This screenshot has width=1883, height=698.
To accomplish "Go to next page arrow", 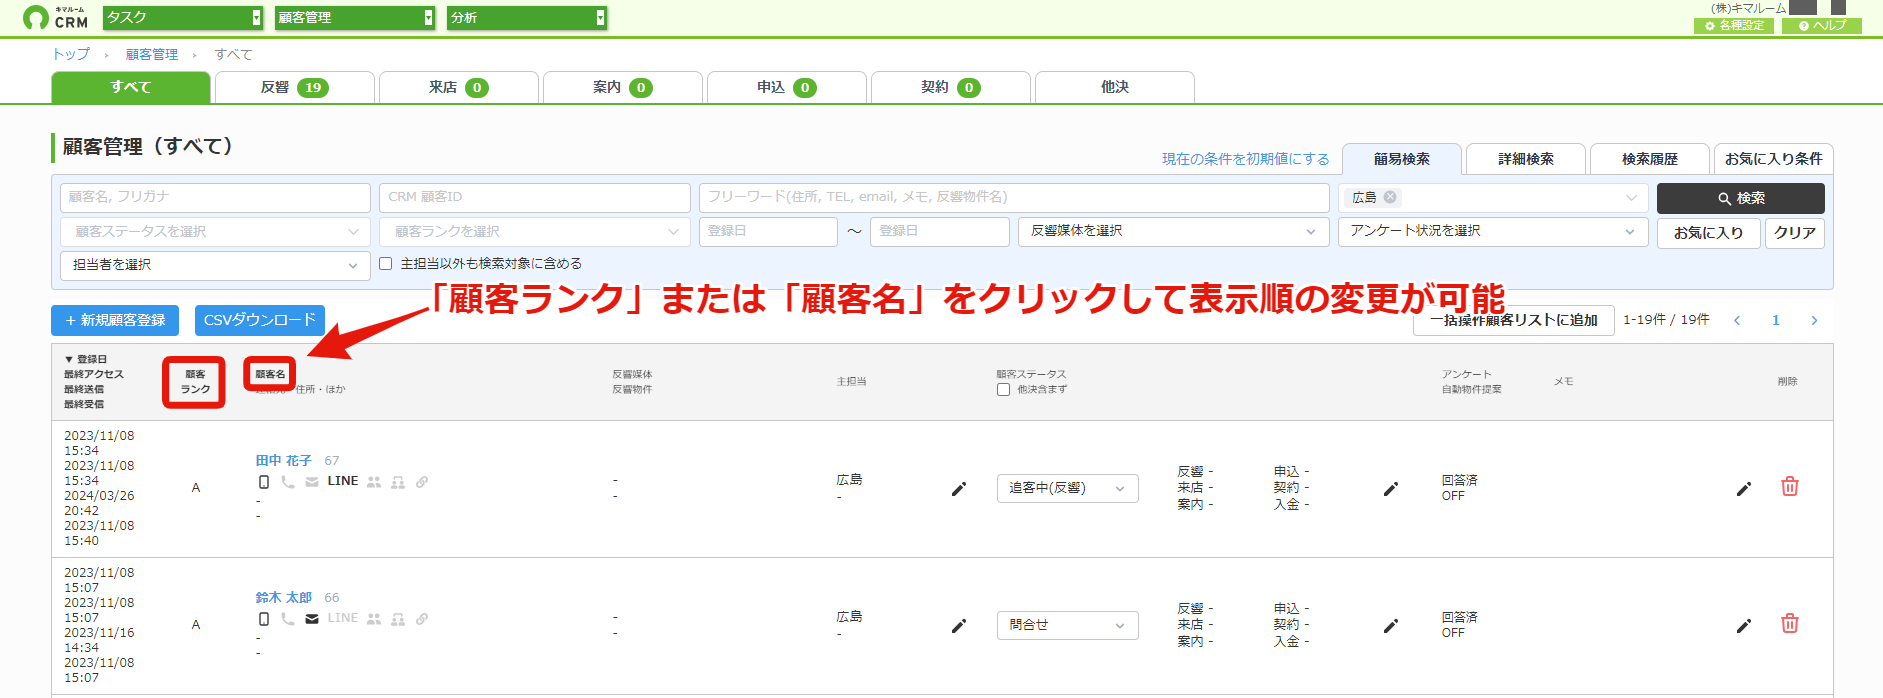I will [x=1814, y=320].
